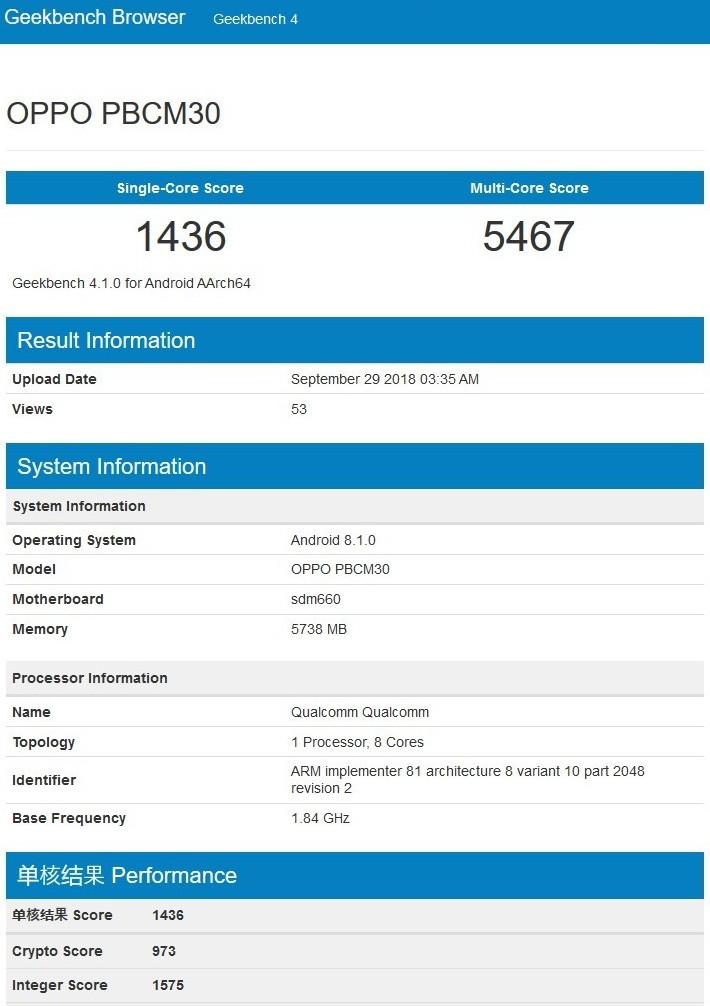This screenshot has height=1006, width=710.
Task: Select the sdm660 motherboard value
Action: pyautogui.click(x=316, y=599)
